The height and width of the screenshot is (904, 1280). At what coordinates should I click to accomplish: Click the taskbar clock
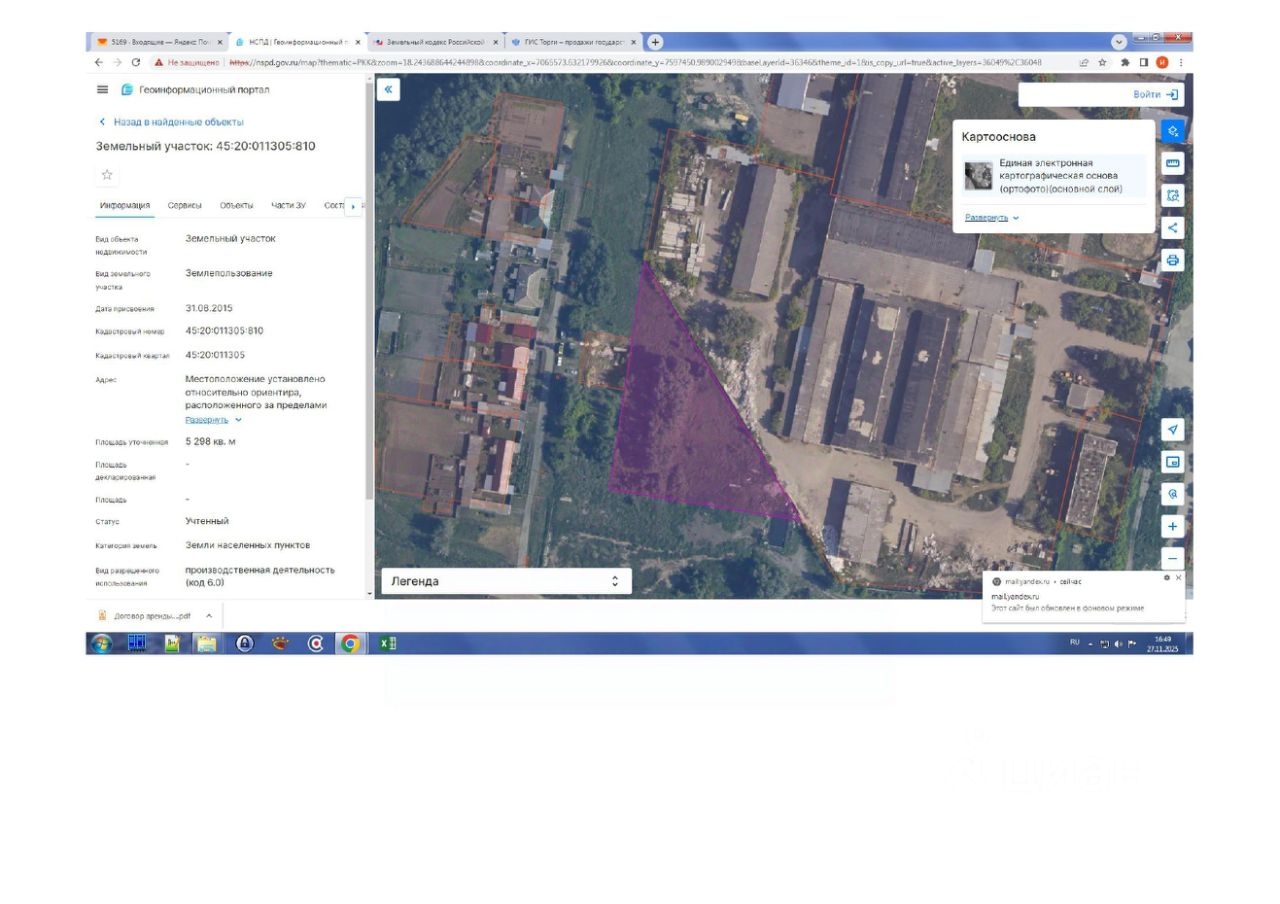[x=1160, y=643]
